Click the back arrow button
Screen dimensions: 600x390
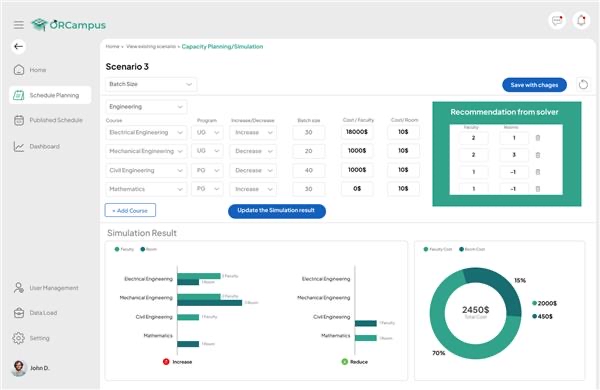pyautogui.click(x=18, y=46)
